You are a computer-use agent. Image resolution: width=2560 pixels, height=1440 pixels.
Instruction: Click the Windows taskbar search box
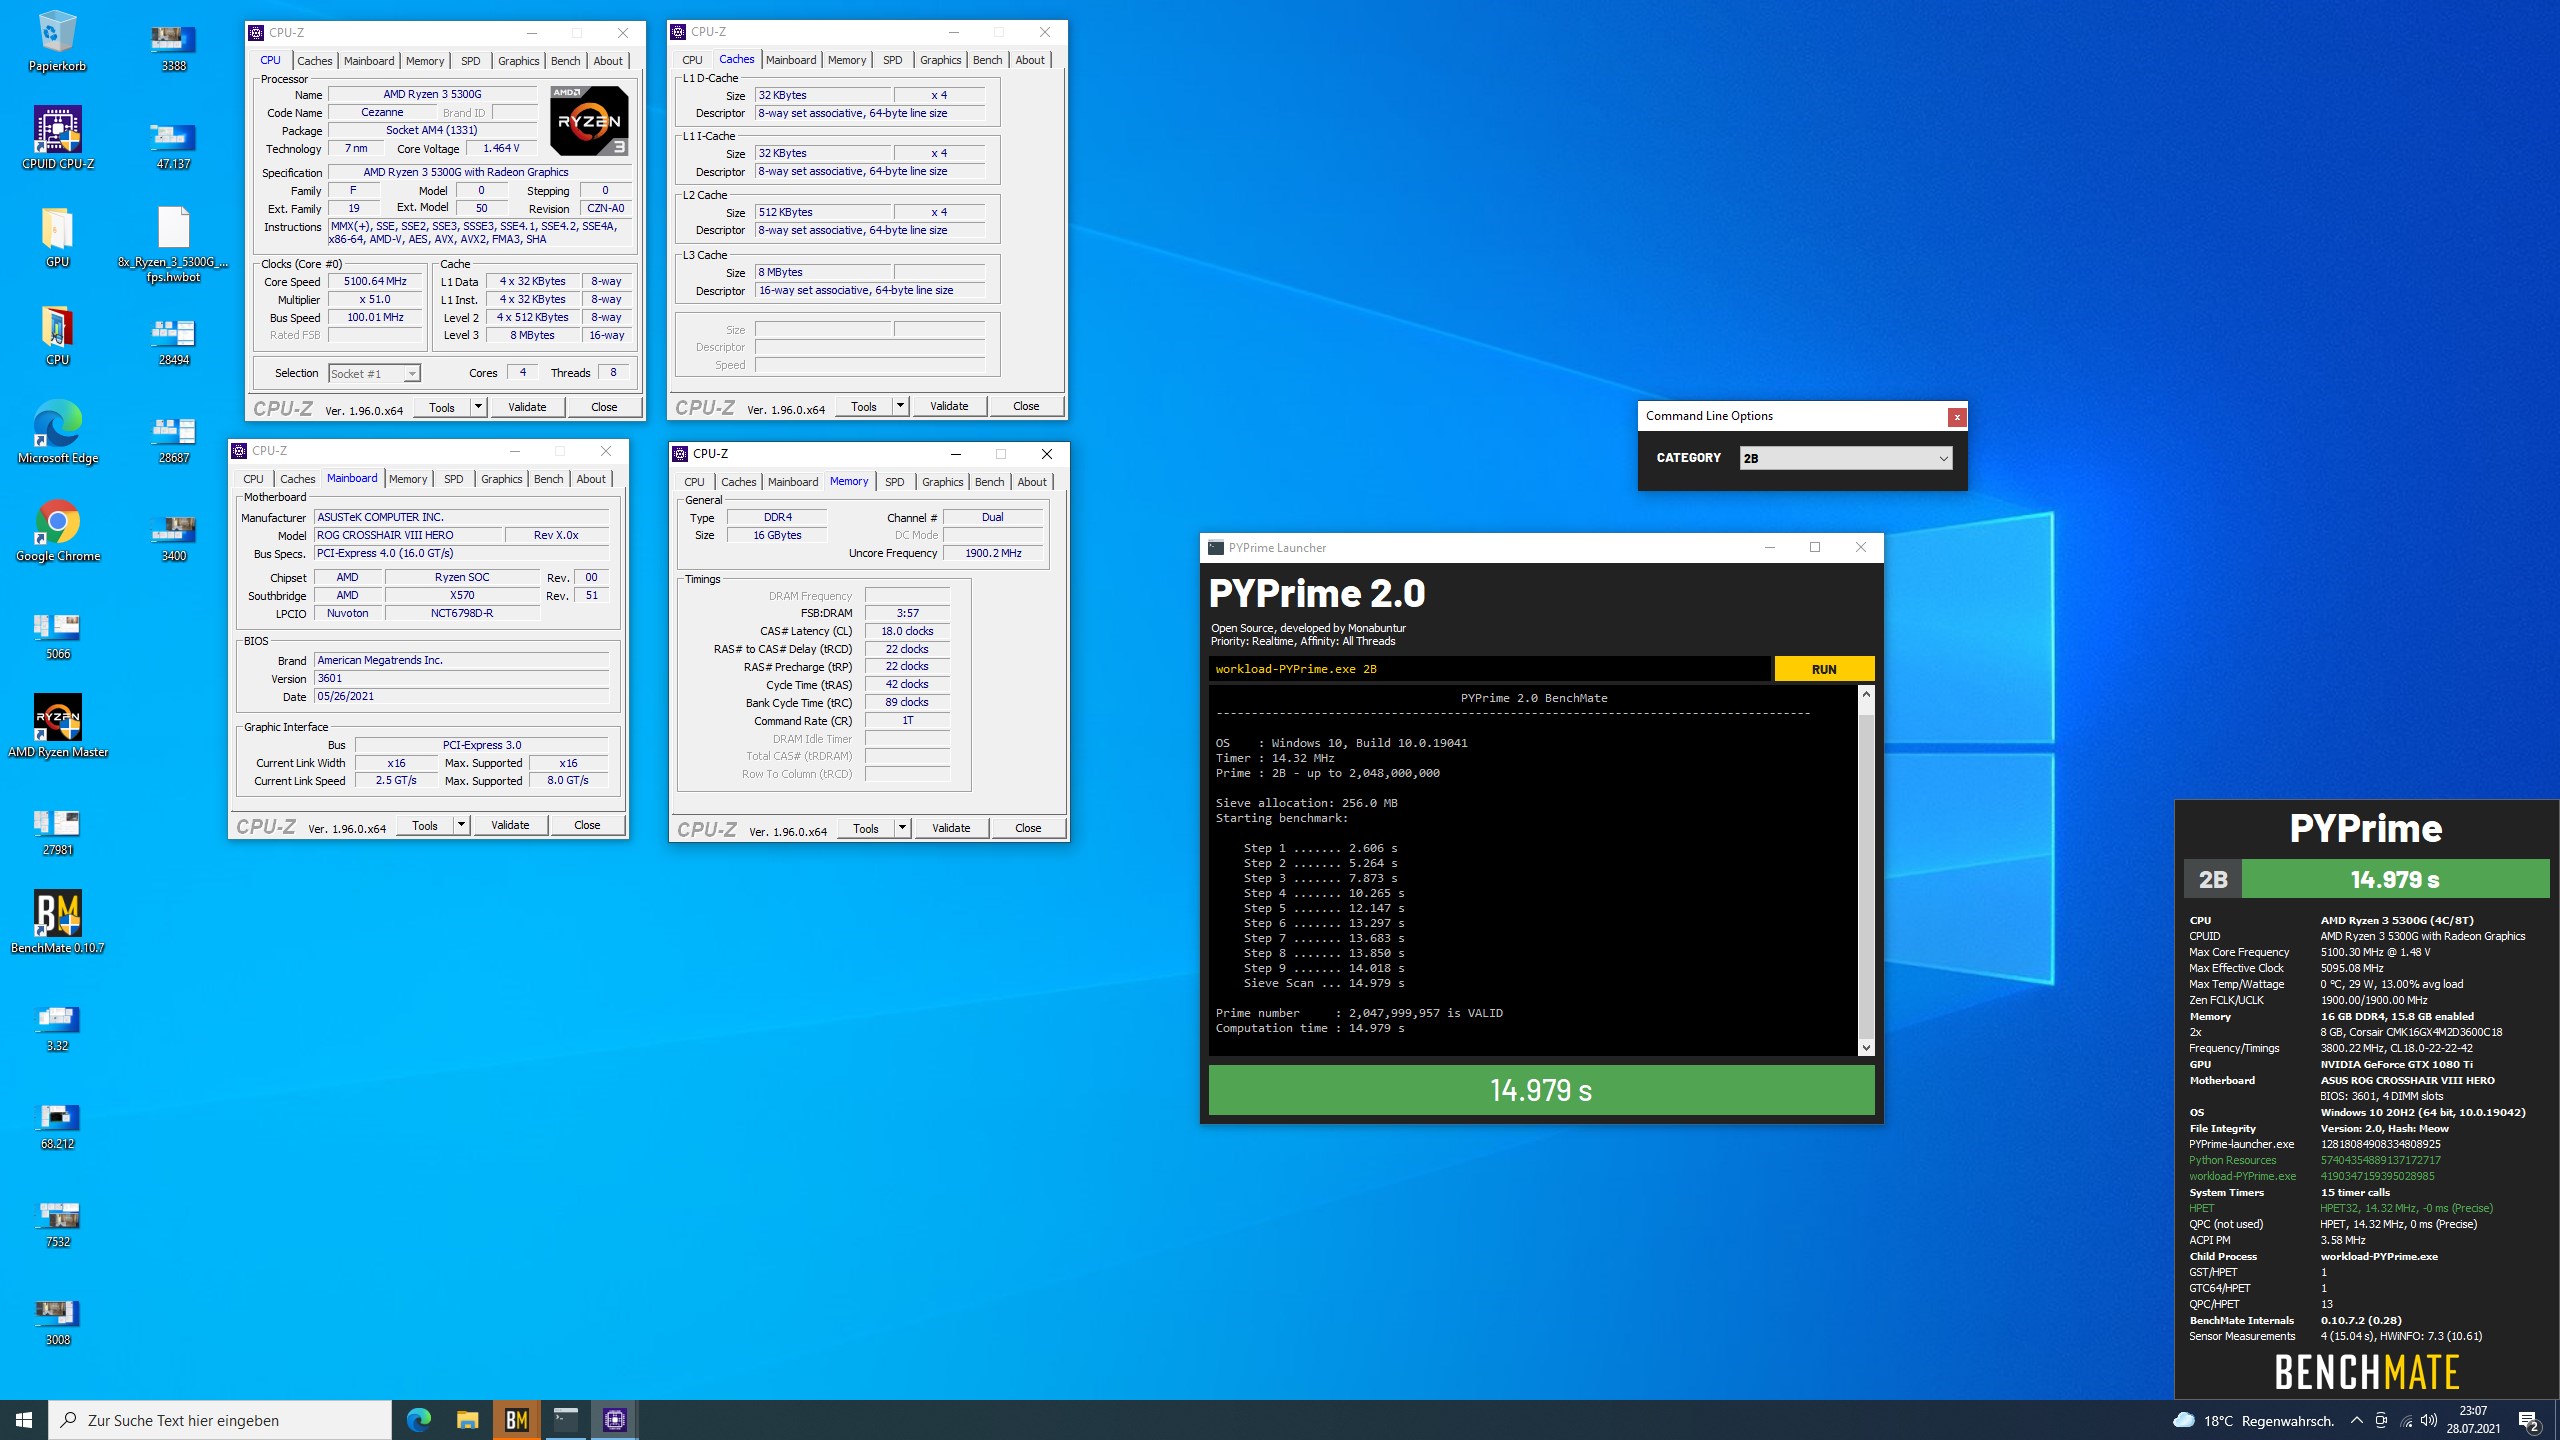220,1420
